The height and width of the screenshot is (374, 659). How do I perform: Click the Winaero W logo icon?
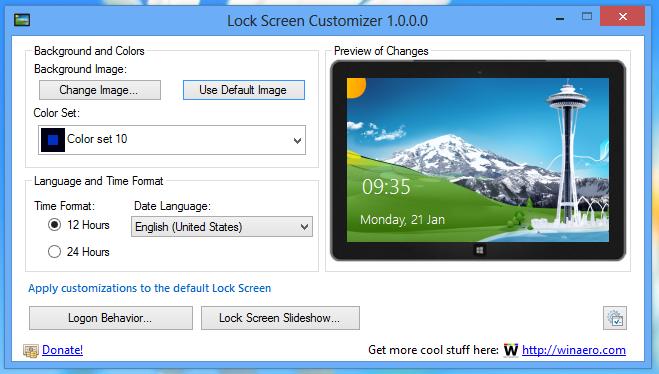pos(511,350)
